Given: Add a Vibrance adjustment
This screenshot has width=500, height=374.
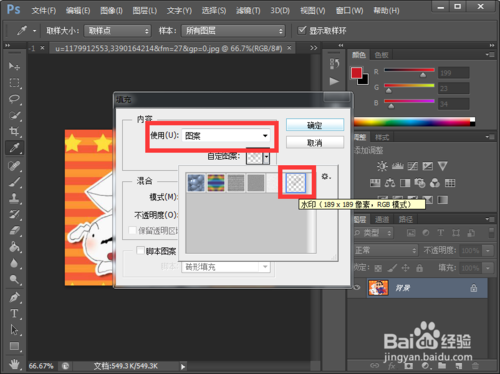Looking at the screenshot, I should pyautogui.click(x=443, y=166).
